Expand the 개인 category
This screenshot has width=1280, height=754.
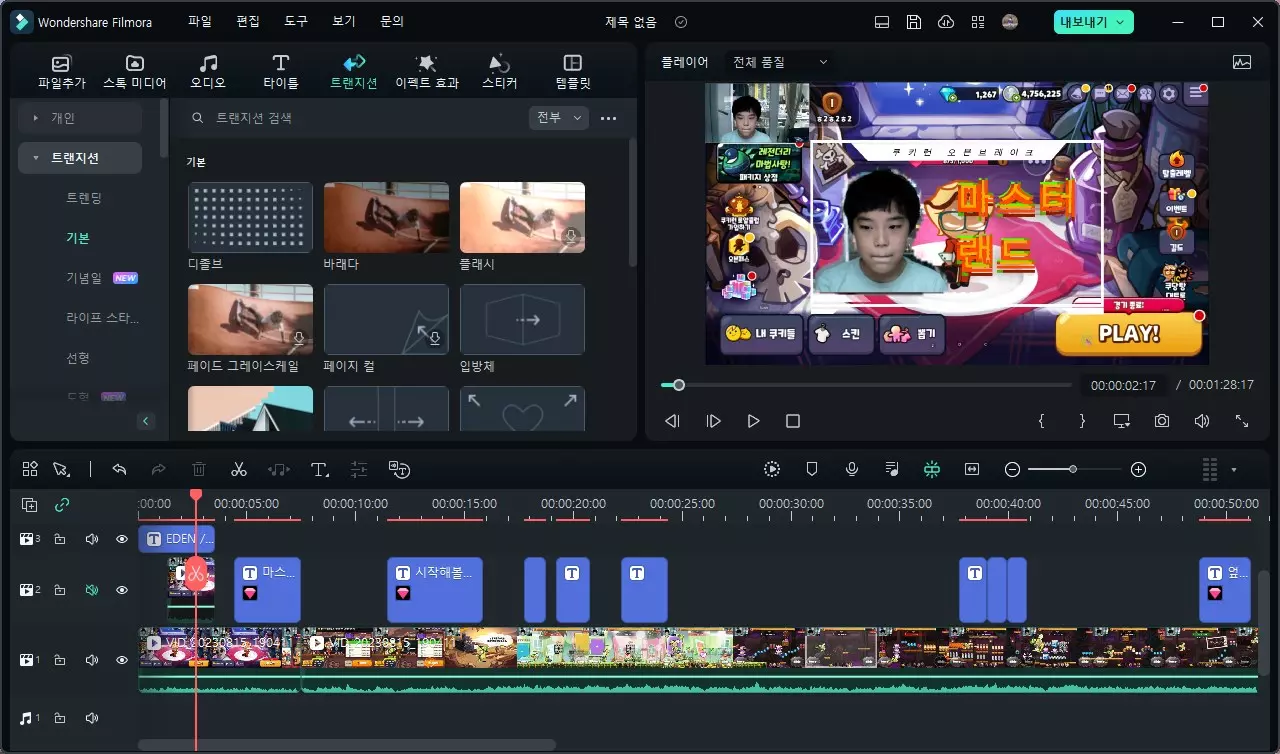pos(80,118)
